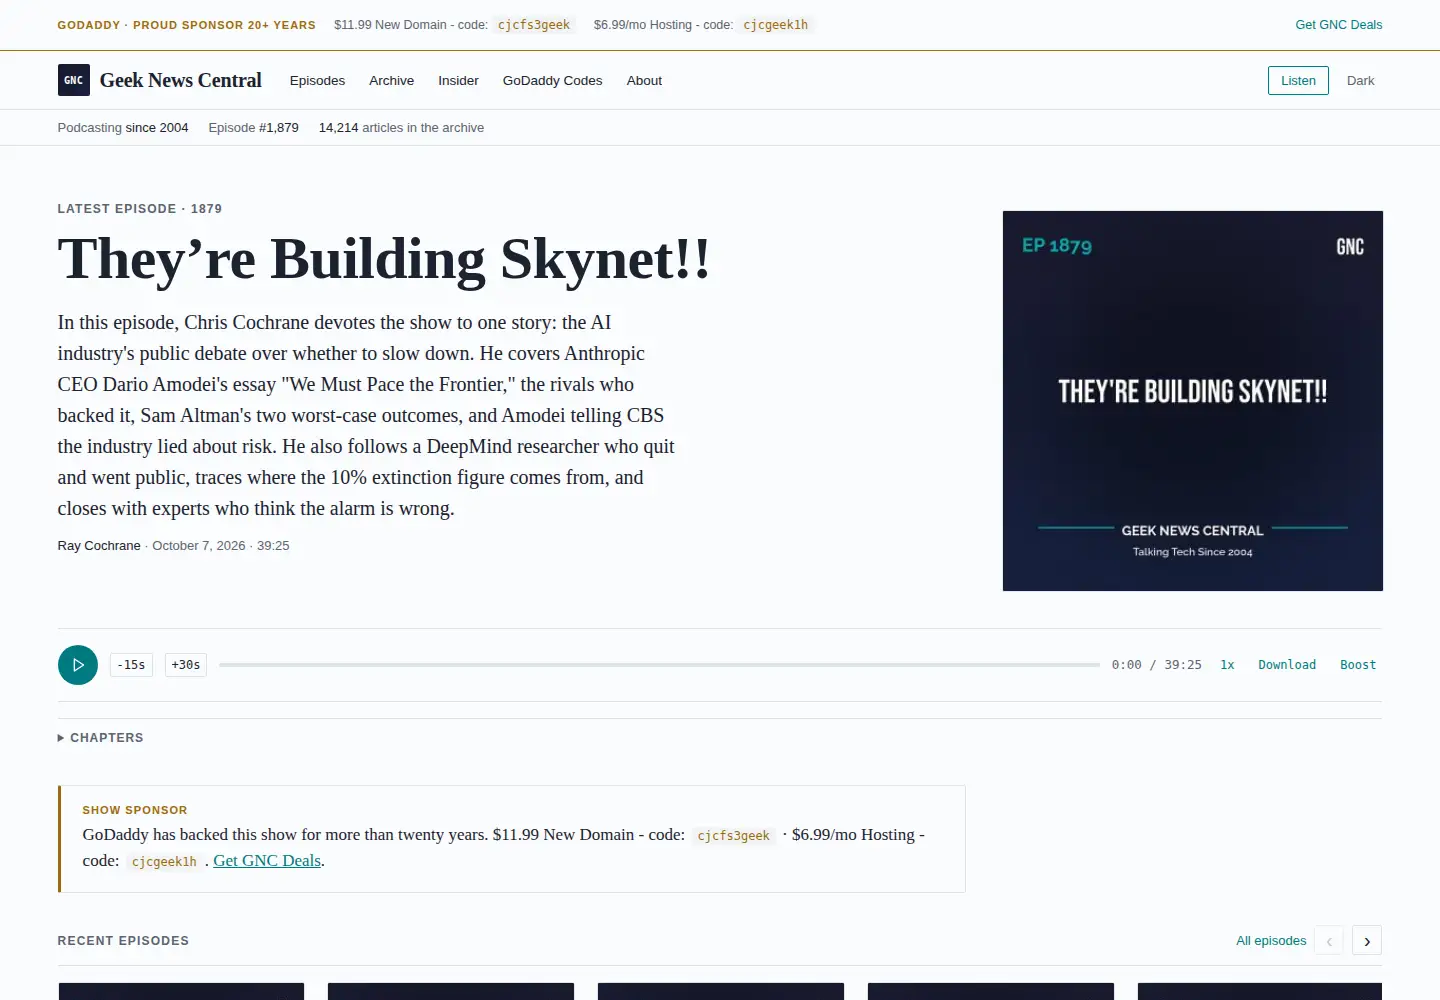
Task: Click 14,214 articles in the archive text
Action: tap(401, 128)
